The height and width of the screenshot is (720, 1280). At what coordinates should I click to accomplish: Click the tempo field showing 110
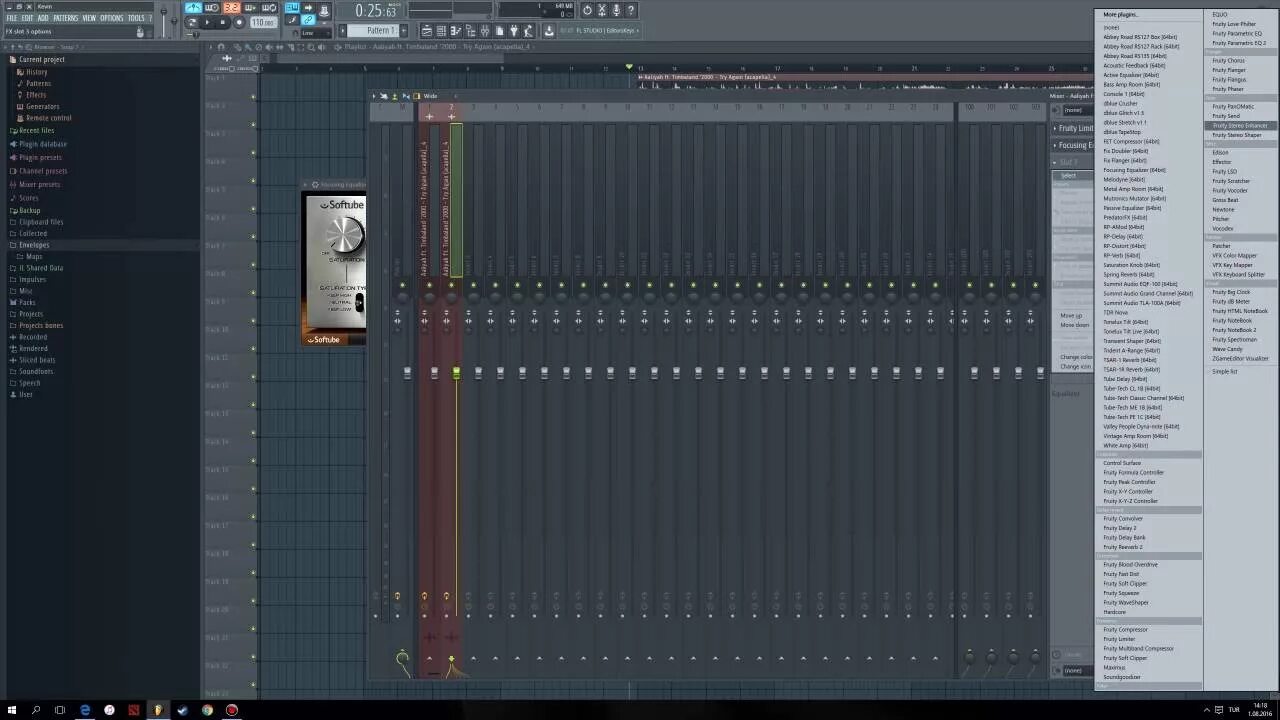263,22
